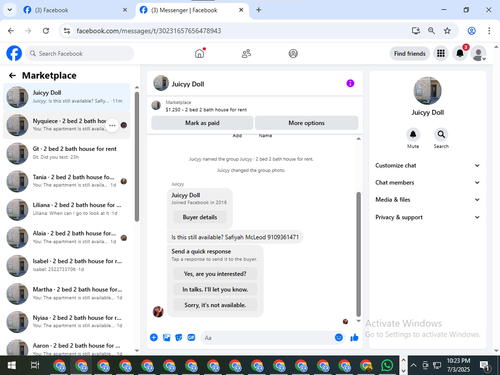This screenshot has height=375, width=500.
Task: Show hidden system tray icons
Action: 413,365
